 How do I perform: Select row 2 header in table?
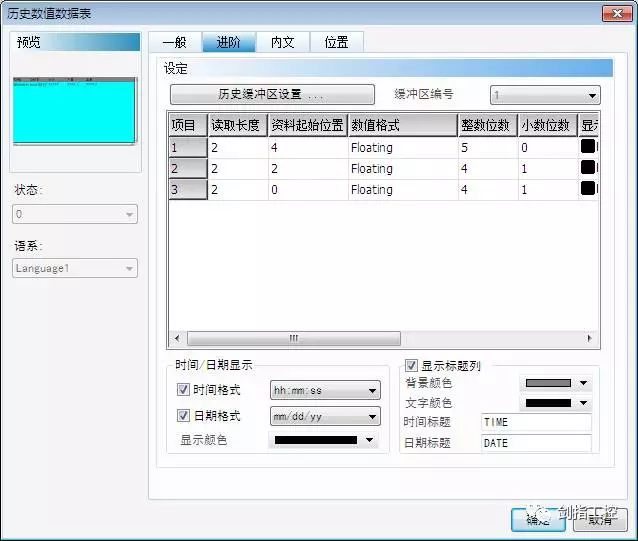click(x=186, y=168)
